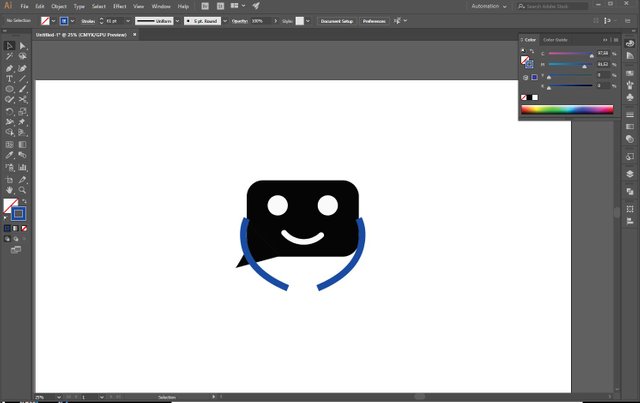
Task: Choose the Zoom tool magnifier
Action: (22, 189)
